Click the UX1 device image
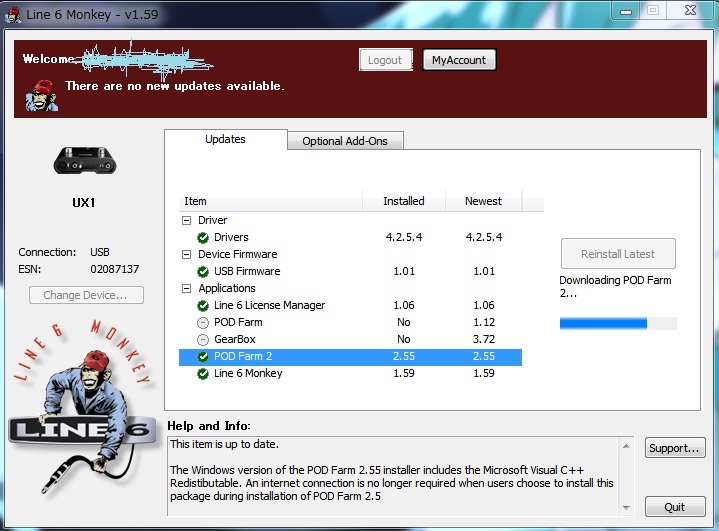Image resolution: width=719 pixels, height=531 pixels. pos(85,160)
